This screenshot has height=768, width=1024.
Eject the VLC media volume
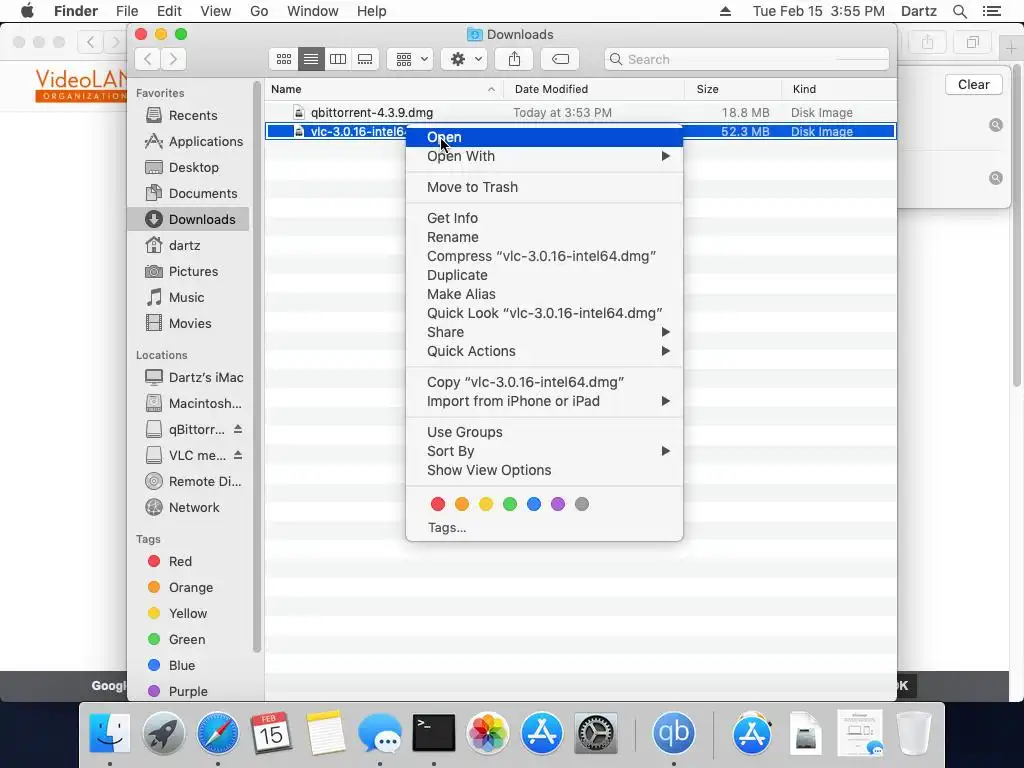(x=238, y=455)
